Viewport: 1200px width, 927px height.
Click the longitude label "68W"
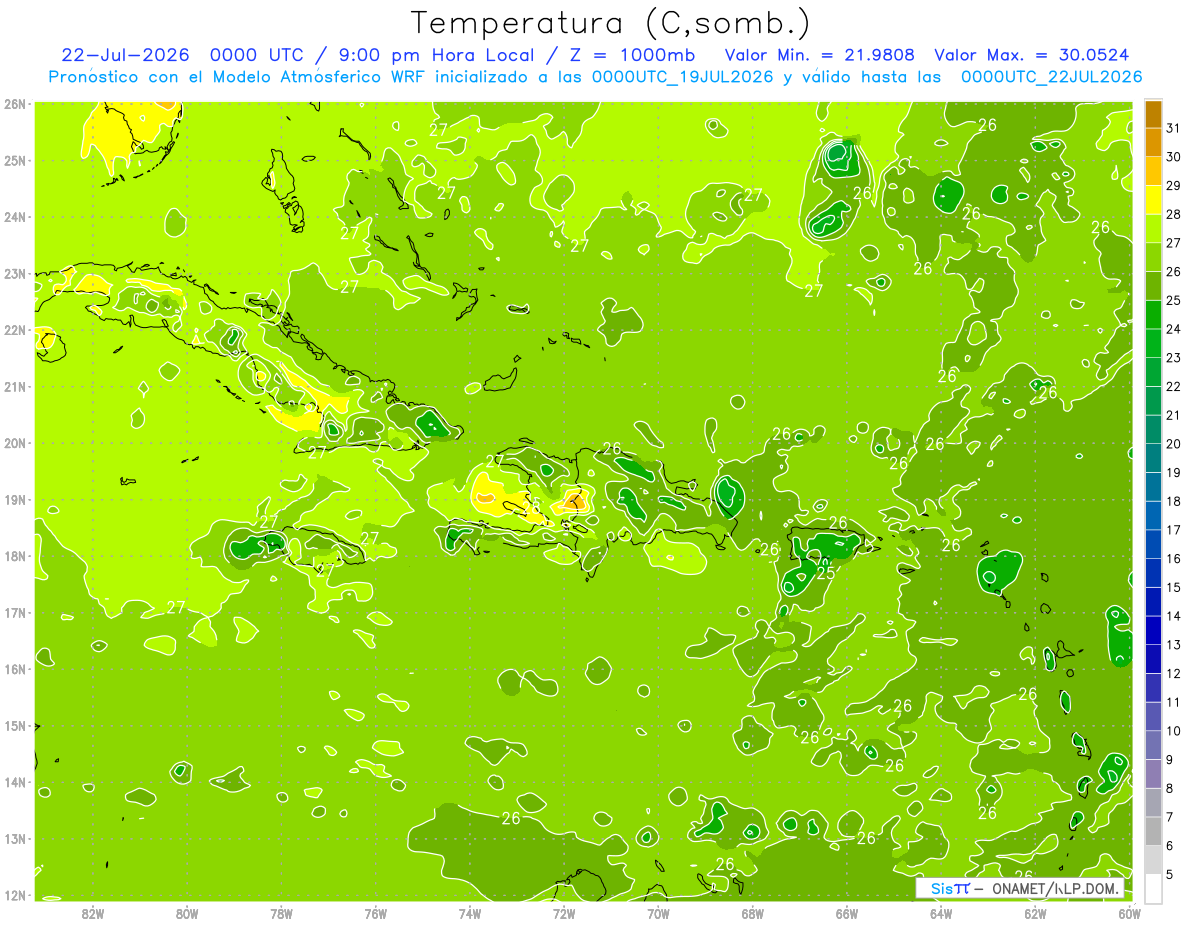point(752,913)
